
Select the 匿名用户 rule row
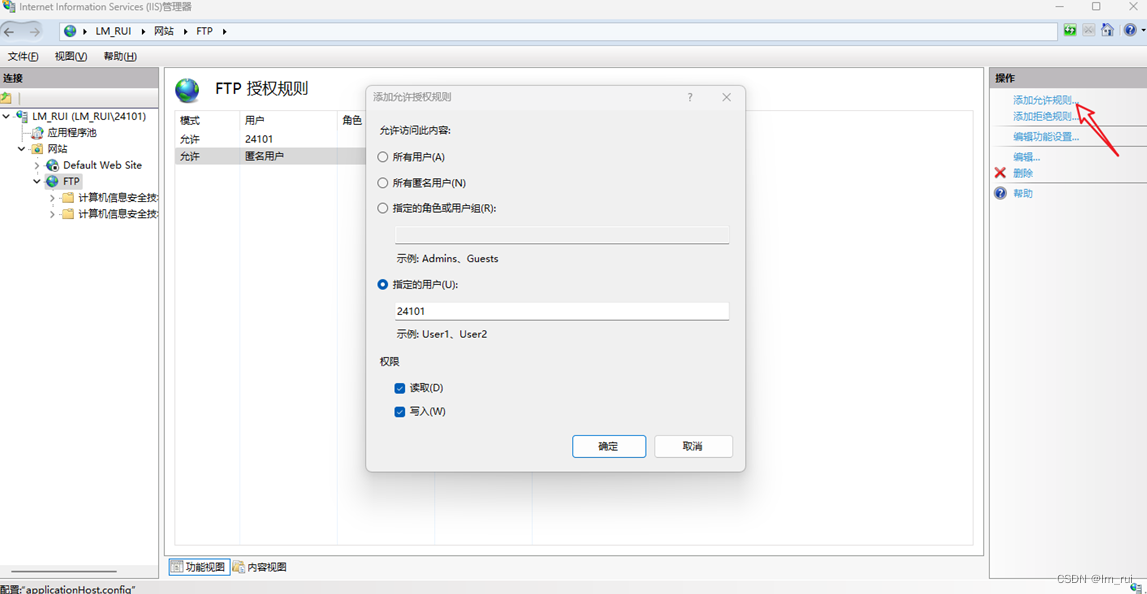[x=271, y=156]
